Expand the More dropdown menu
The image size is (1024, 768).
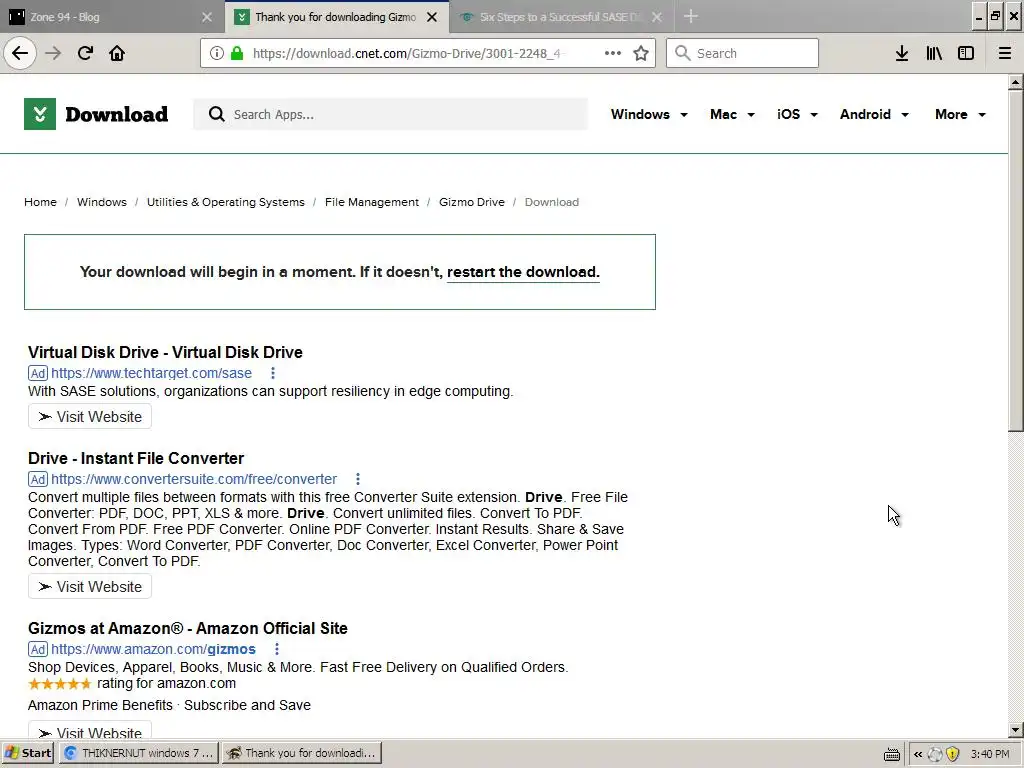tap(960, 114)
